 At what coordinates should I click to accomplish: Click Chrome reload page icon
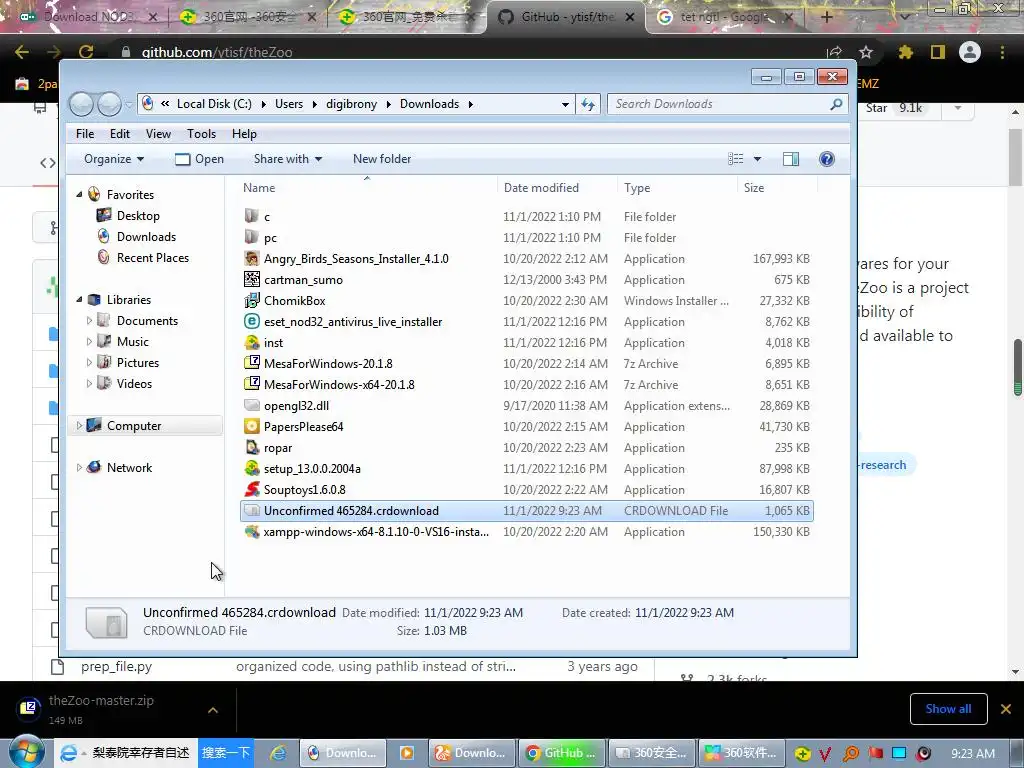(x=86, y=52)
